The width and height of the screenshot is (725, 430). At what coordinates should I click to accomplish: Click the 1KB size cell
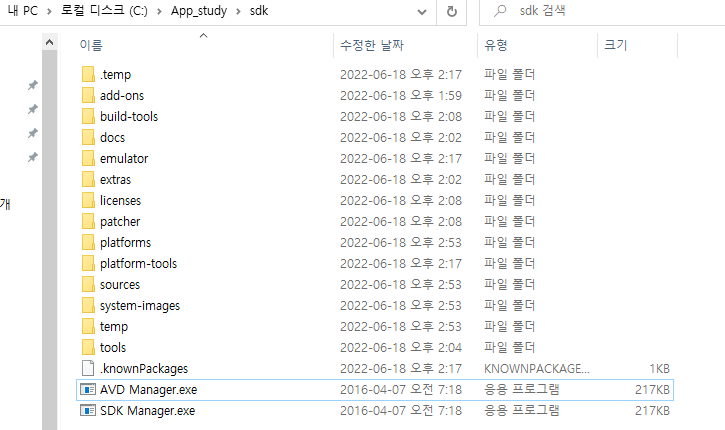pos(659,369)
